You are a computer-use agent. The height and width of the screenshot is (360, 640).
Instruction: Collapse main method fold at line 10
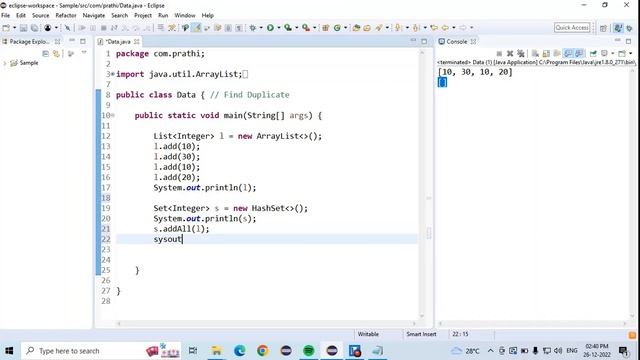(113, 116)
